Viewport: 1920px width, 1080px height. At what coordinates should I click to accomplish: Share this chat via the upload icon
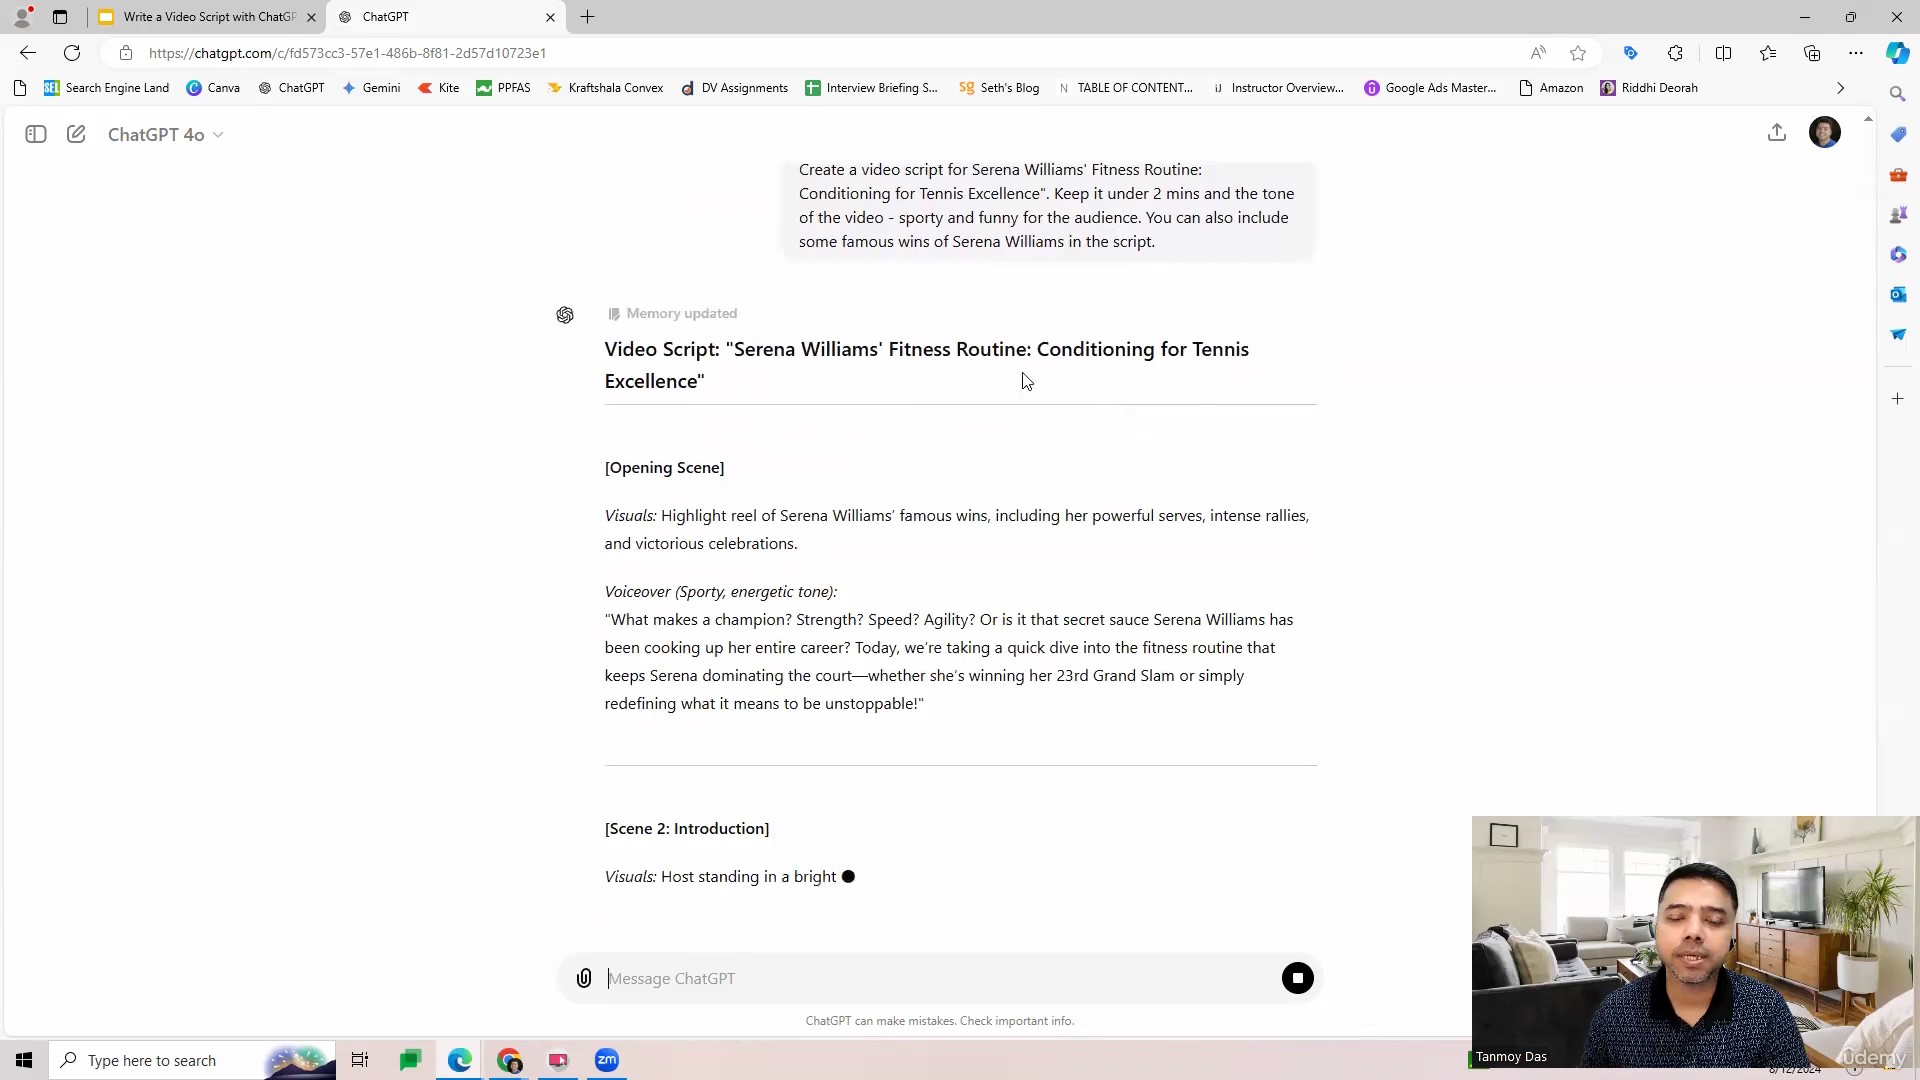(x=1777, y=132)
